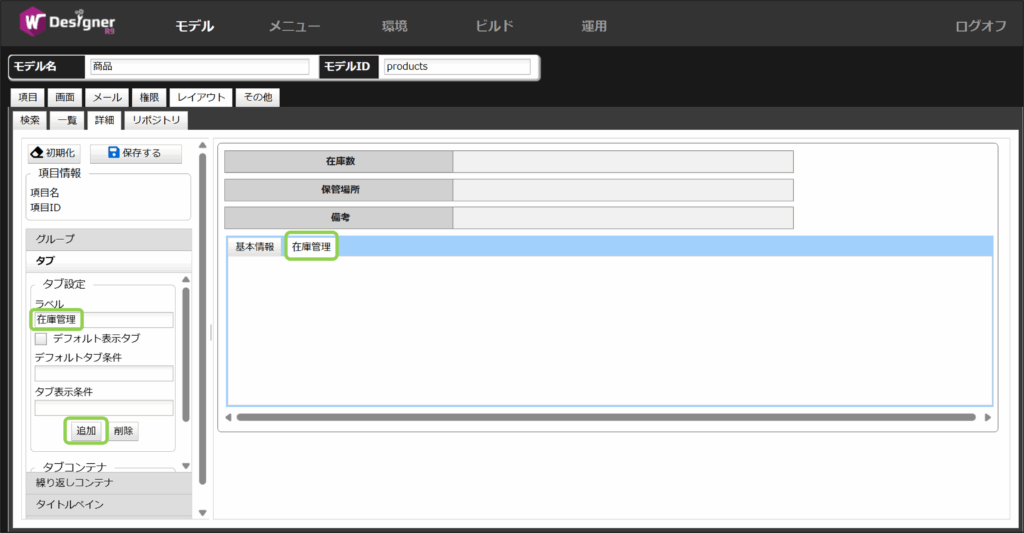Switch to the レイアウト tab
Viewport: 1024px width, 533px height.
click(201, 97)
